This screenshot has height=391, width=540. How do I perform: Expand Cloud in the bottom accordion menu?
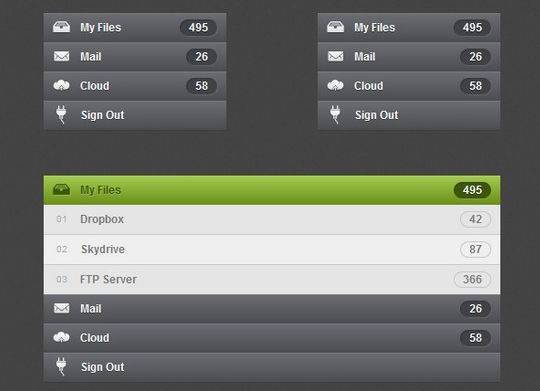[272, 338]
